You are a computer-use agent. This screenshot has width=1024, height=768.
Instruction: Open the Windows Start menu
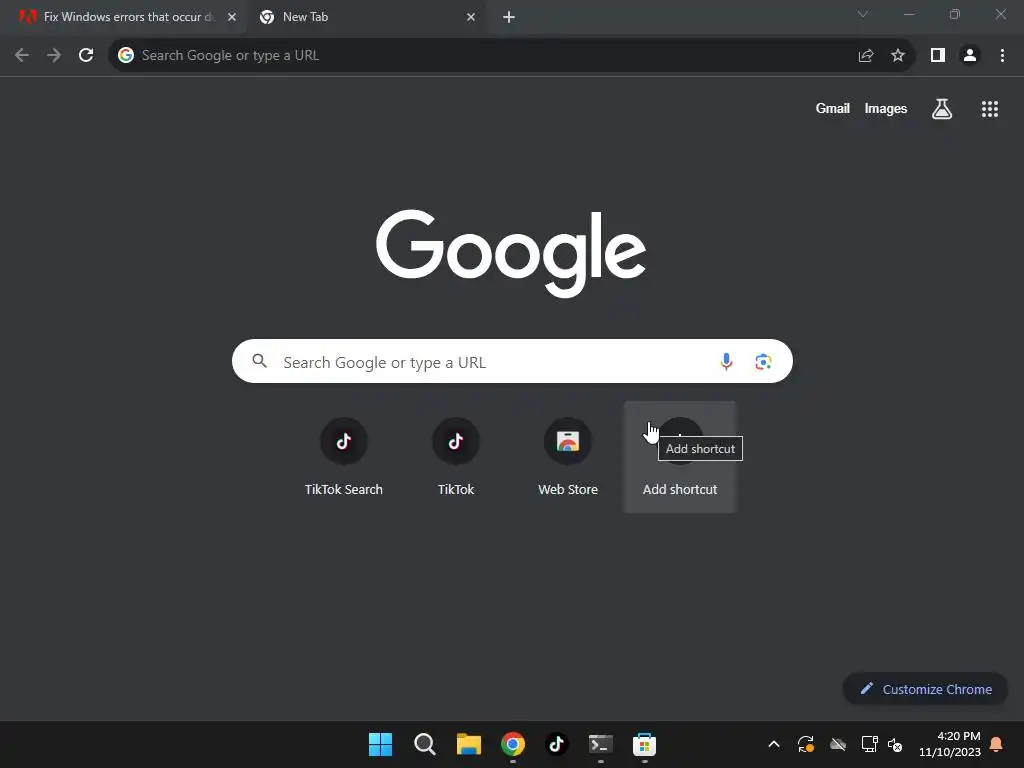(x=380, y=744)
